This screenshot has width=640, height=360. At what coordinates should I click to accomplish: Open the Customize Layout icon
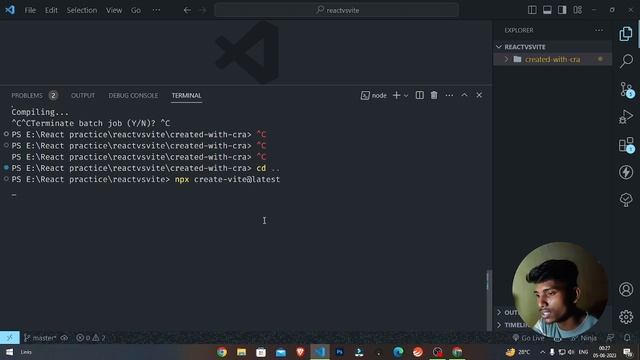577,10
